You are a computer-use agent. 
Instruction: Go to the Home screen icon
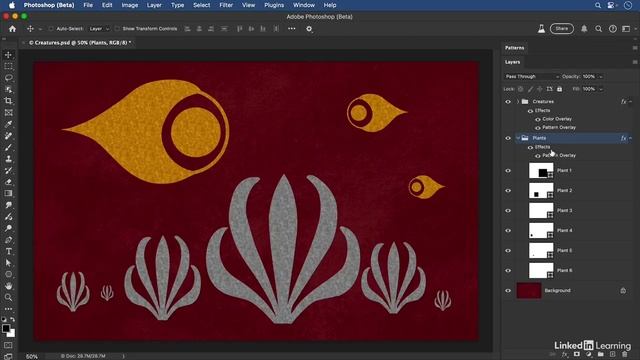click(12, 29)
